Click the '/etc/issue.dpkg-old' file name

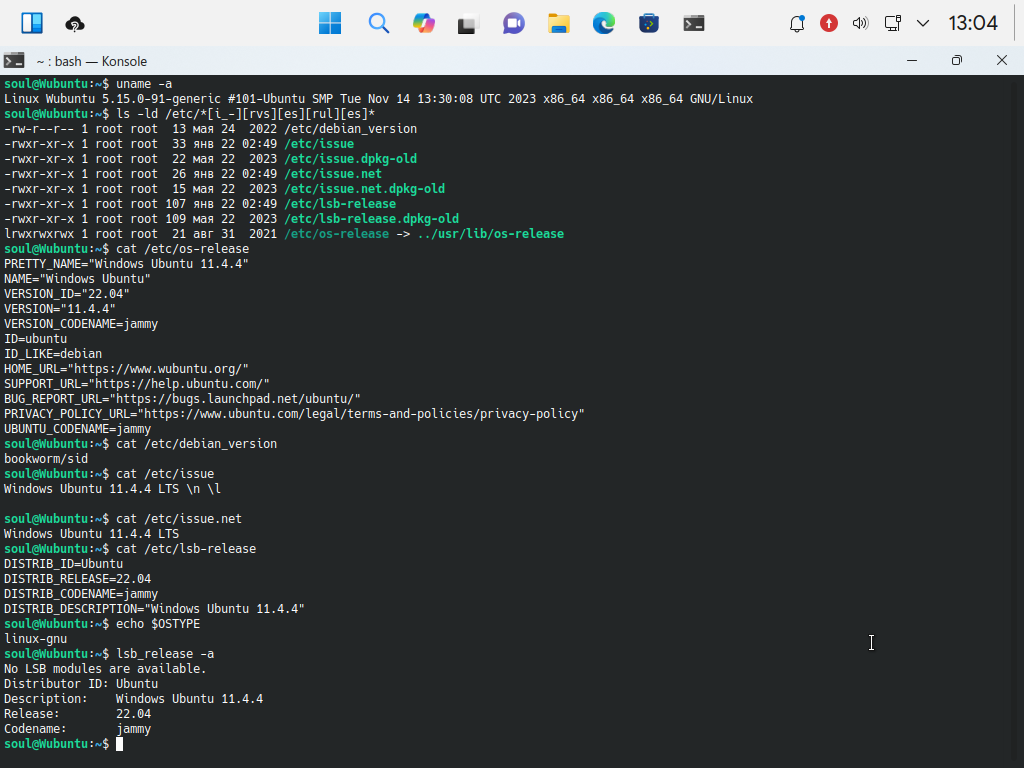point(351,159)
